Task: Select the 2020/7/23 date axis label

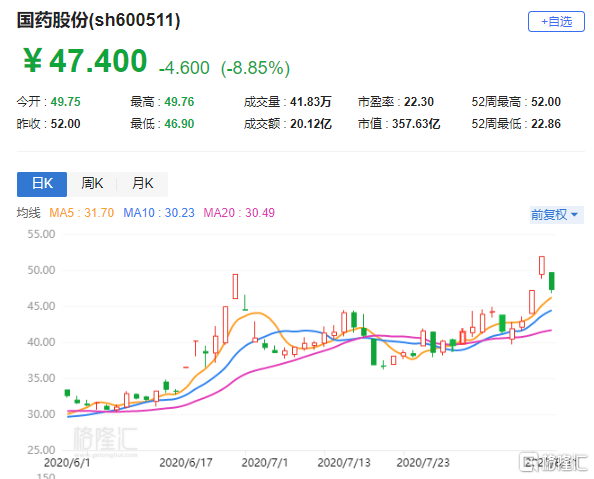Action: 423,463
